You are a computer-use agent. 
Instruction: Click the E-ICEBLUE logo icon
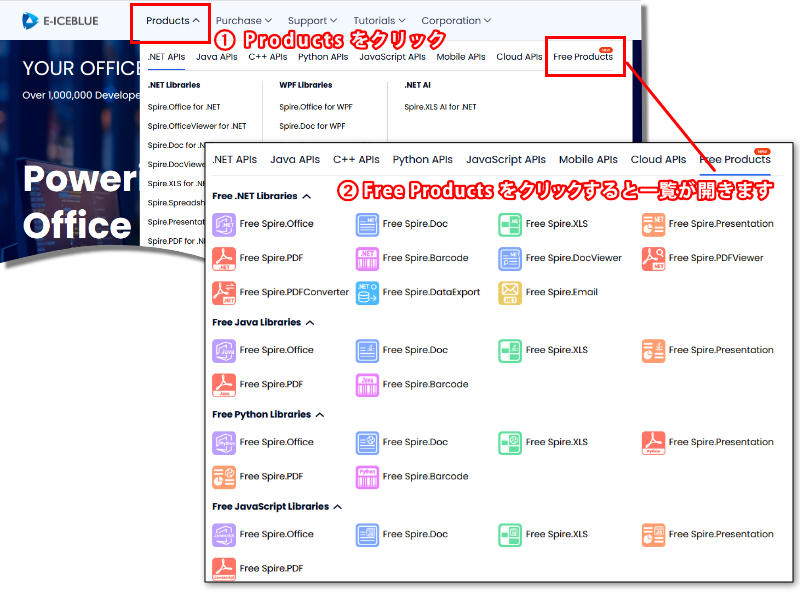(31, 20)
